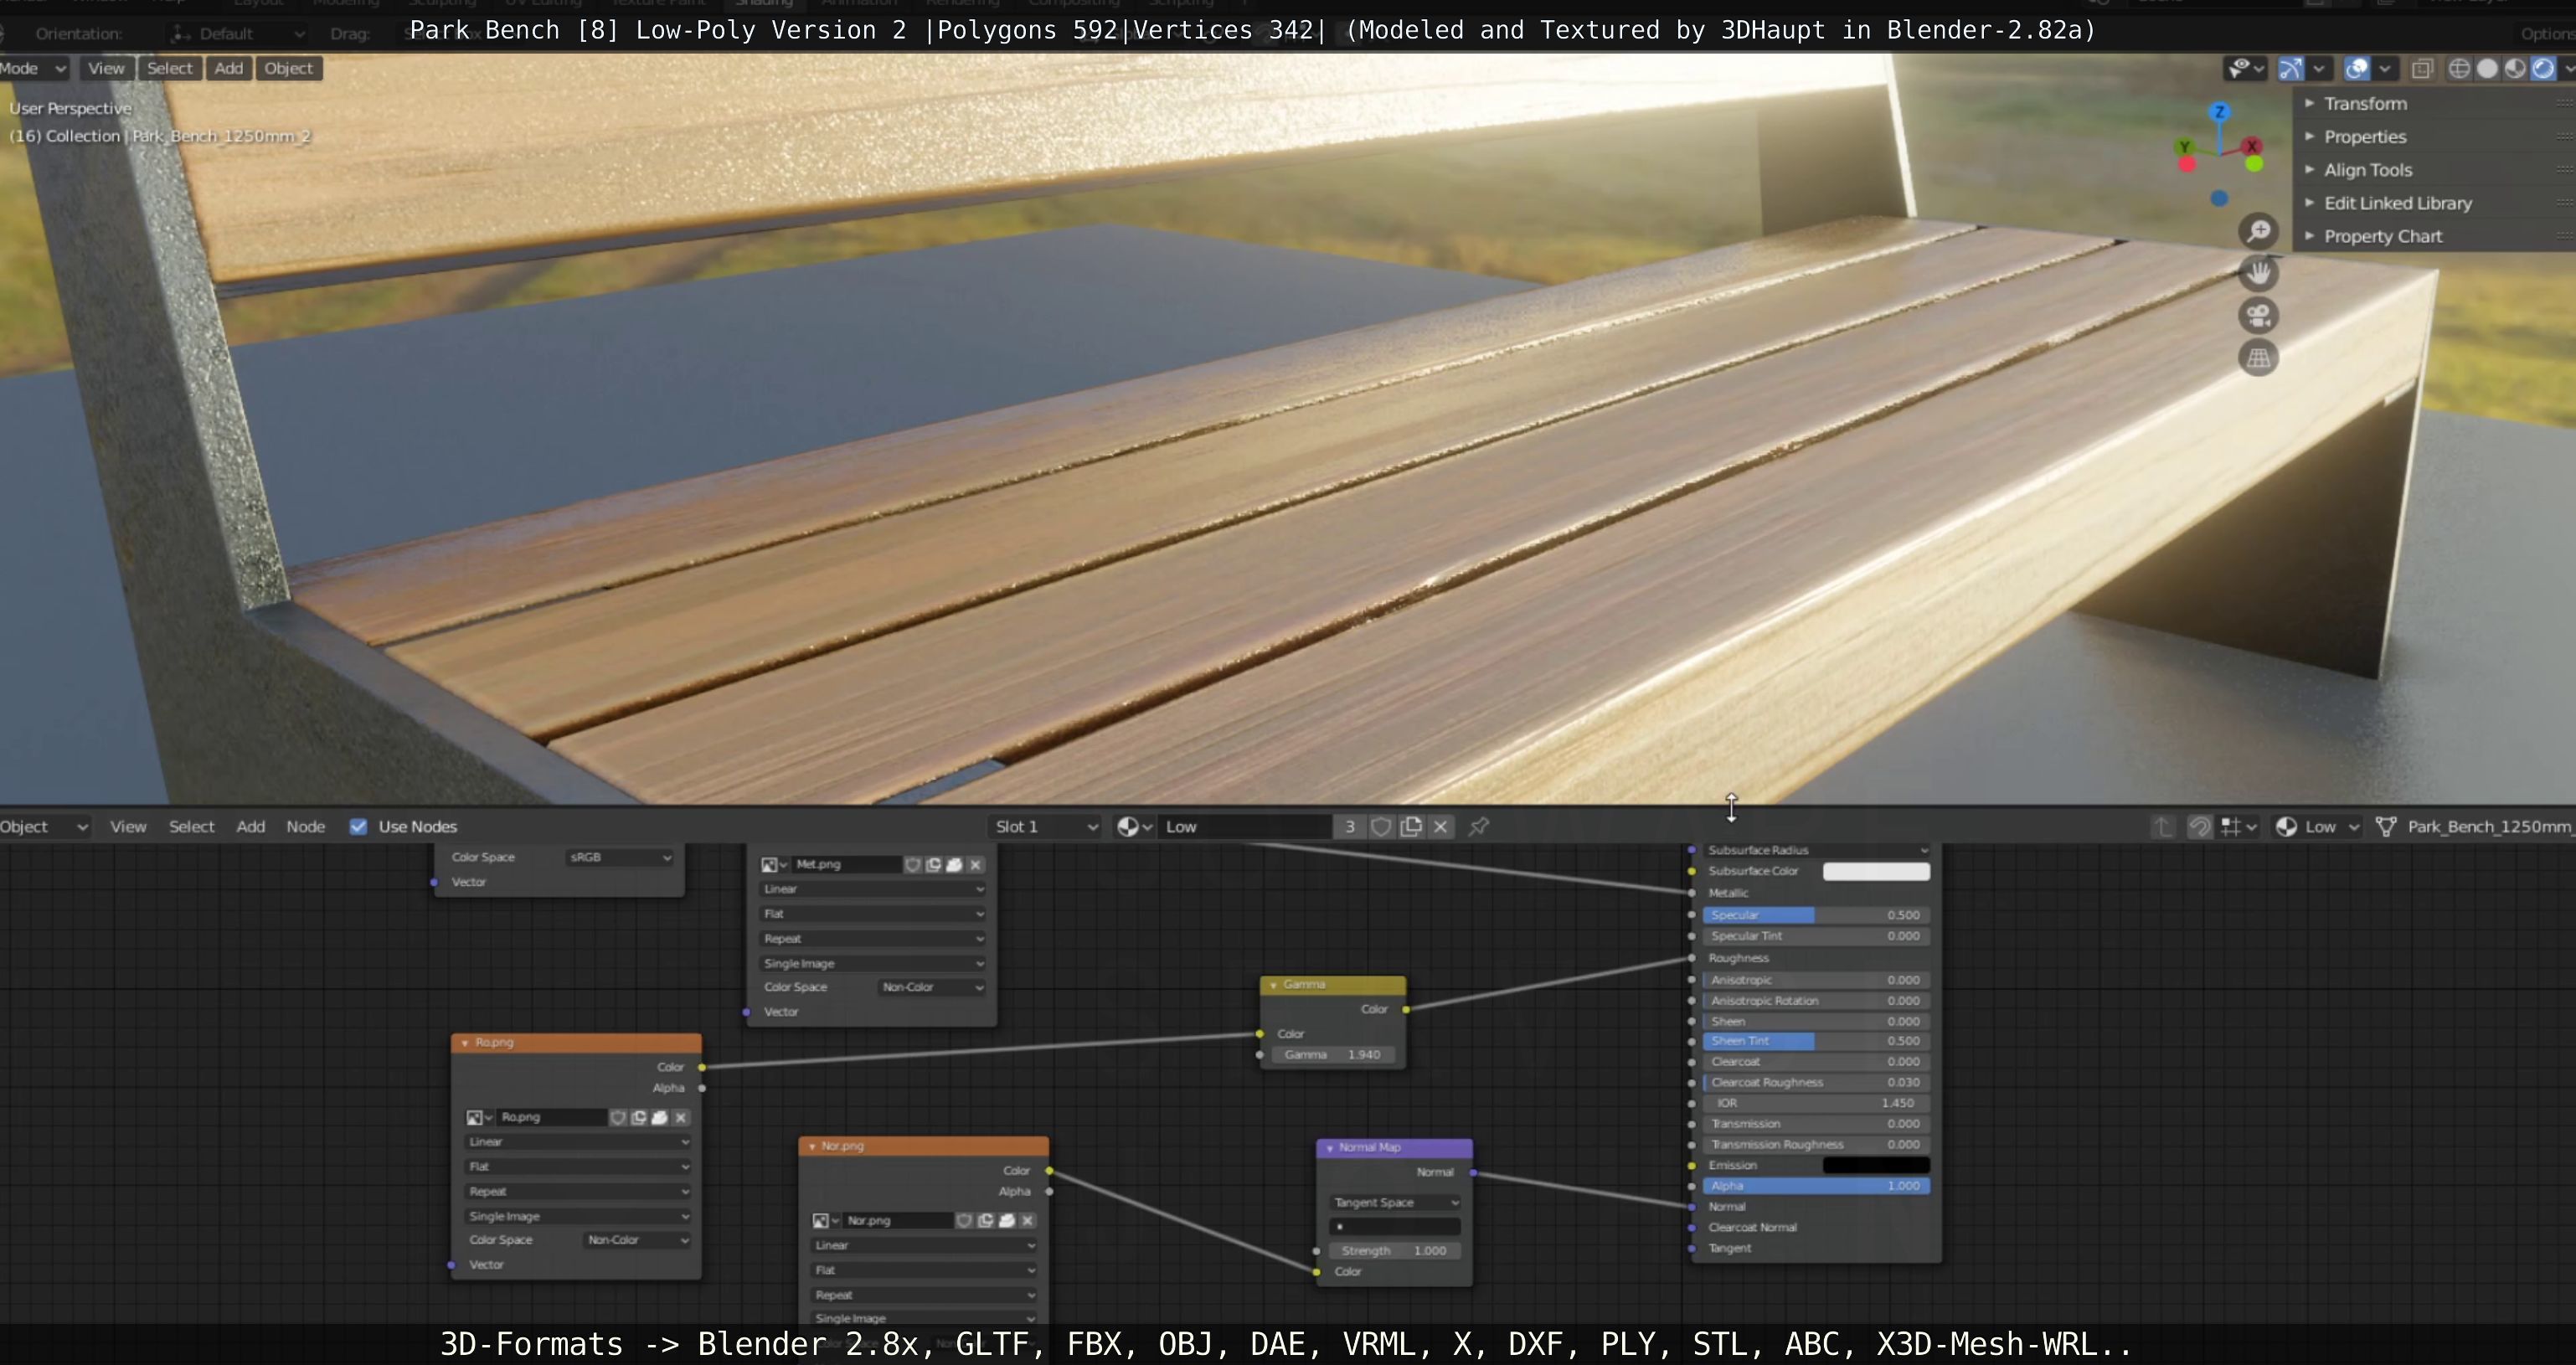This screenshot has width=2576, height=1365.
Task: Open the viewport Add menu
Action: (x=228, y=68)
